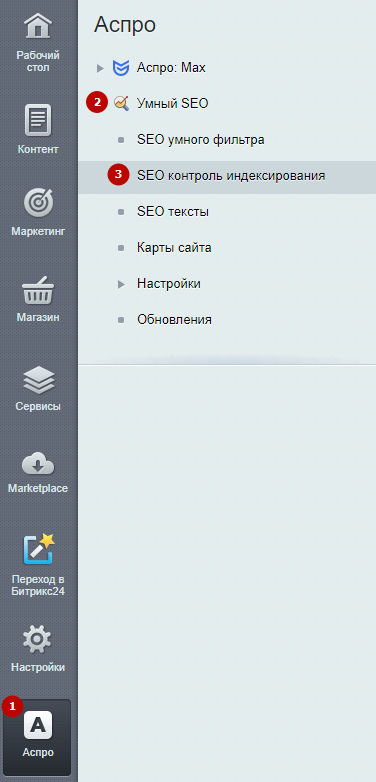Screen dimensions: 376x782
Task: Click the Сервисы label
Action: [x=38, y=406]
